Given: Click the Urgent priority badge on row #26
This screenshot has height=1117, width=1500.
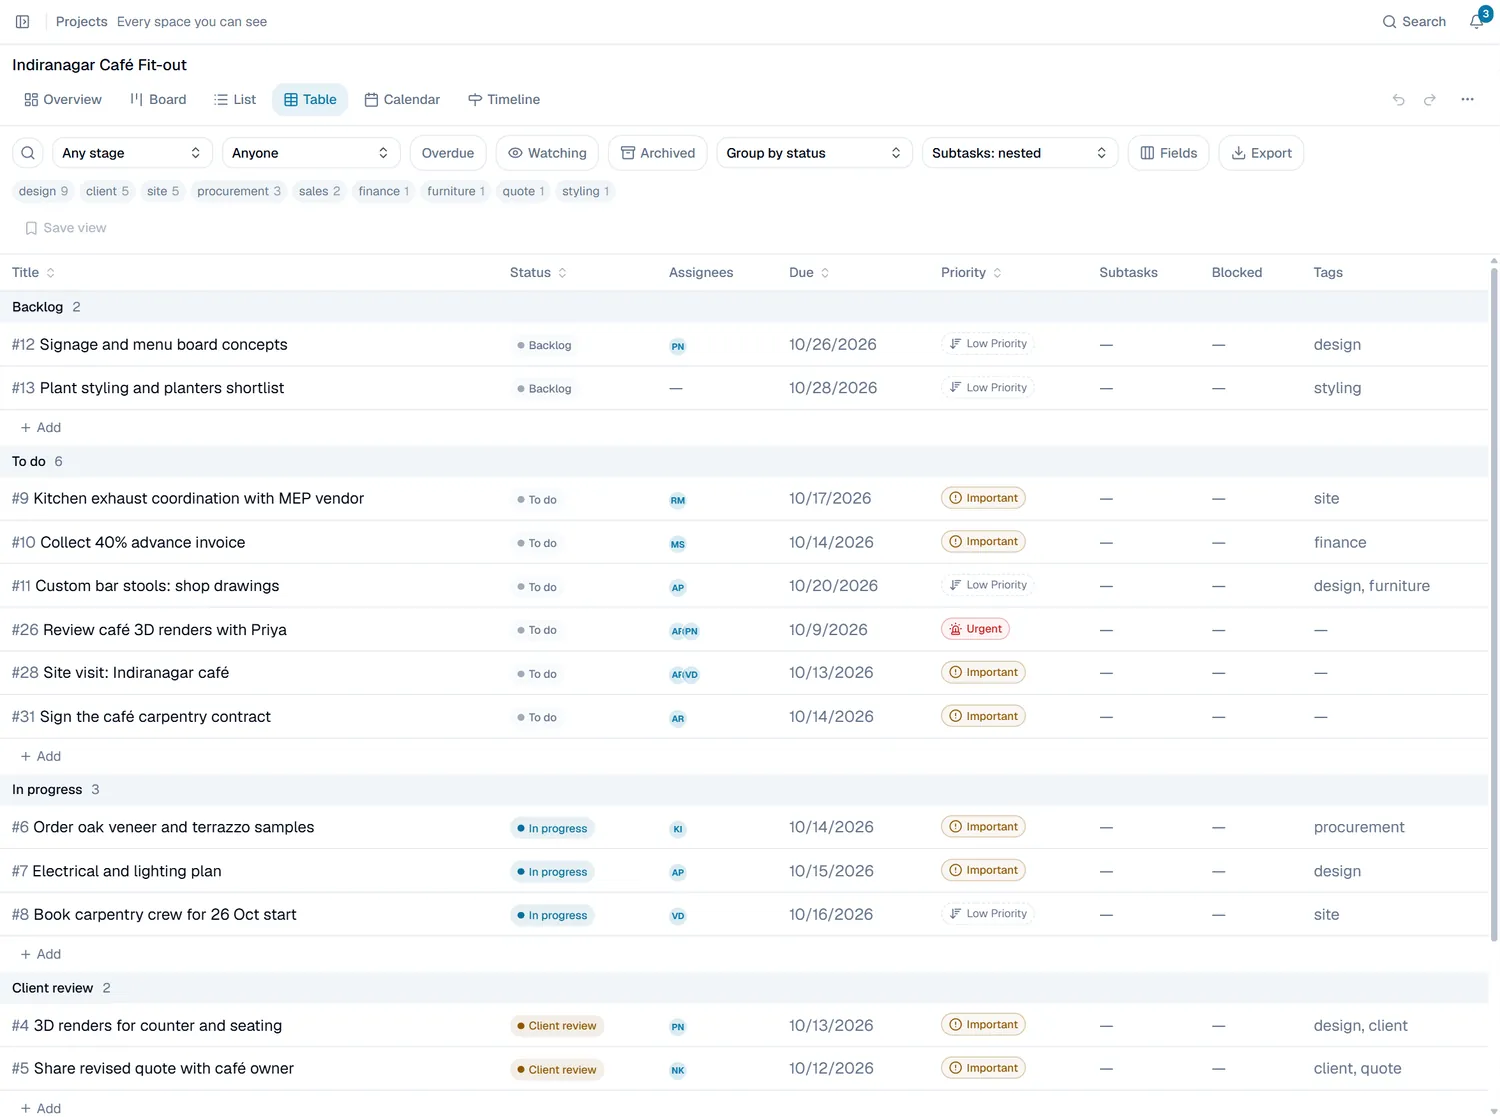Looking at the screenshot, I should pyautogui.click(x=975, y=629).
